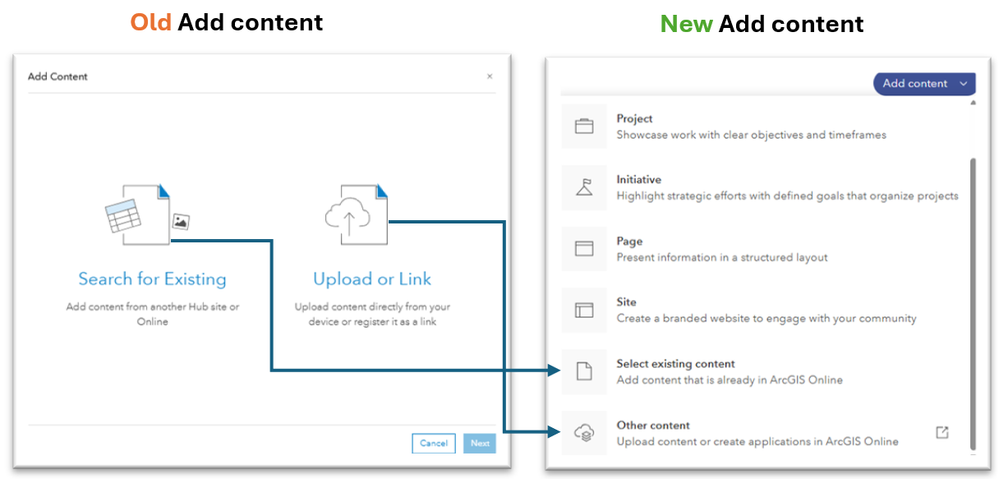Choose the Other content option title
Screen dimensions: 999x479
(x=653, y=425)
